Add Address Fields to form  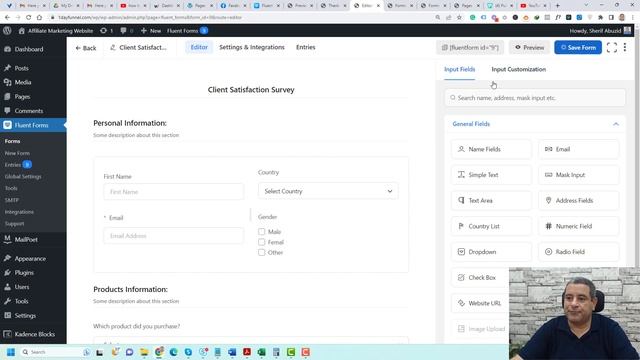coord(579,200)
